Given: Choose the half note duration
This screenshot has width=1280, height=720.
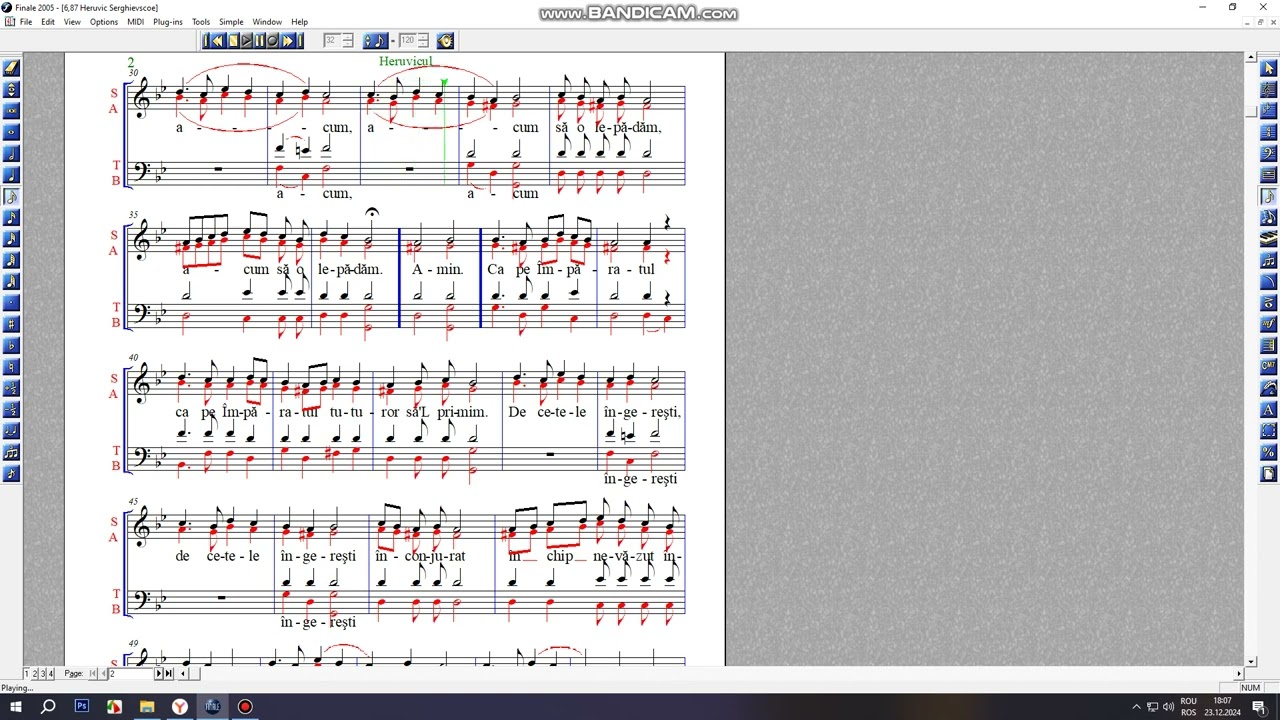Looking at the screenshot, I should click(x=12, y=154).
